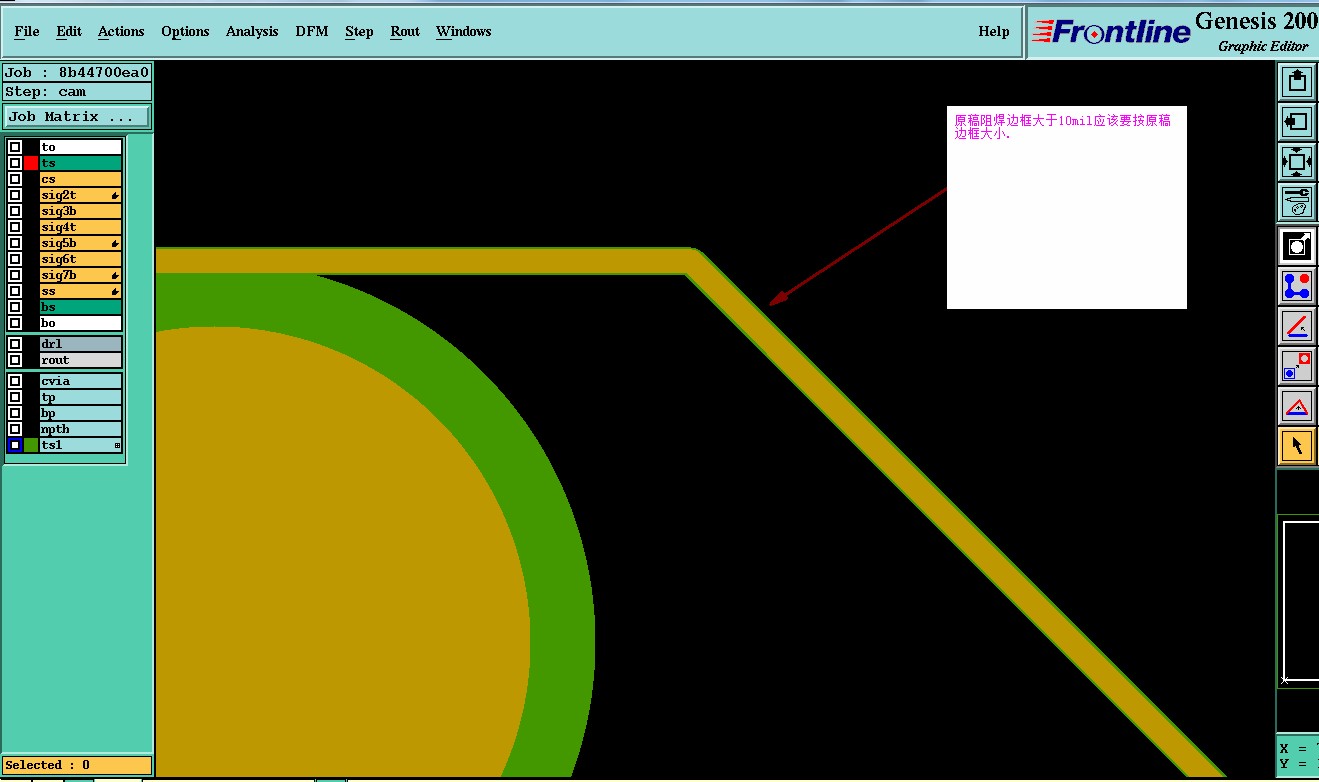Open the Rout menu
The height and width of the screenshot is (782, 1319).
(x=405, y=32)
